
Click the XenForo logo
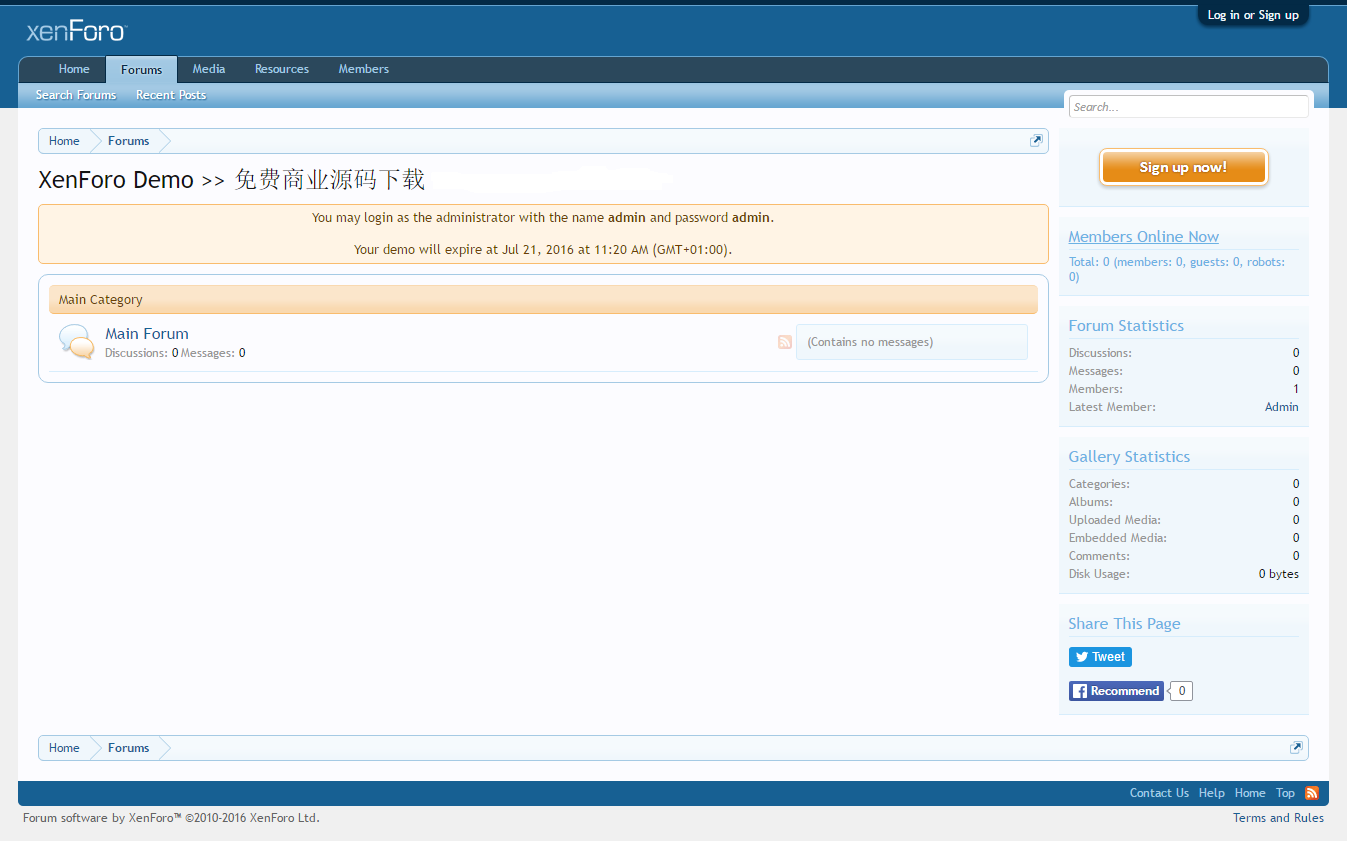click(76, 31)
